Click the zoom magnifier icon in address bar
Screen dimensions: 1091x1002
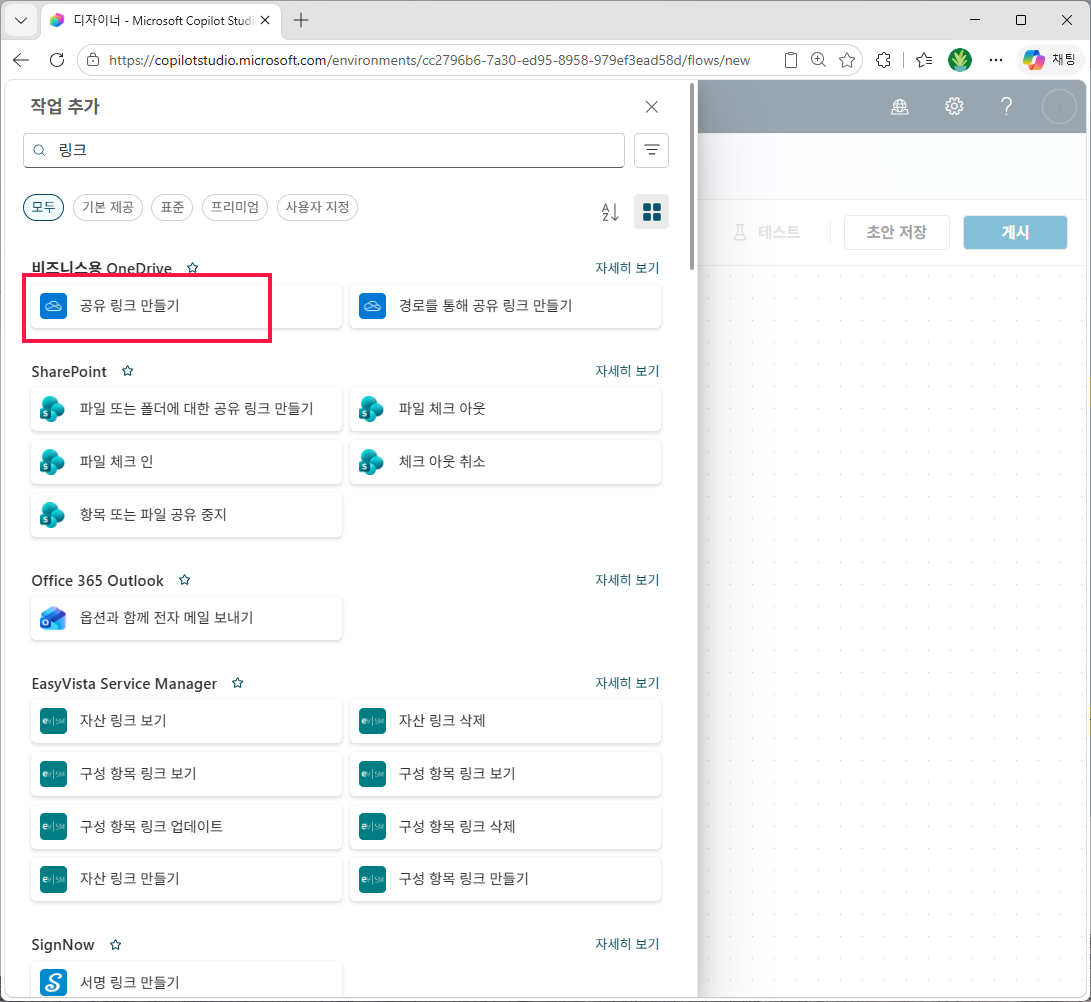click(818, 61)
